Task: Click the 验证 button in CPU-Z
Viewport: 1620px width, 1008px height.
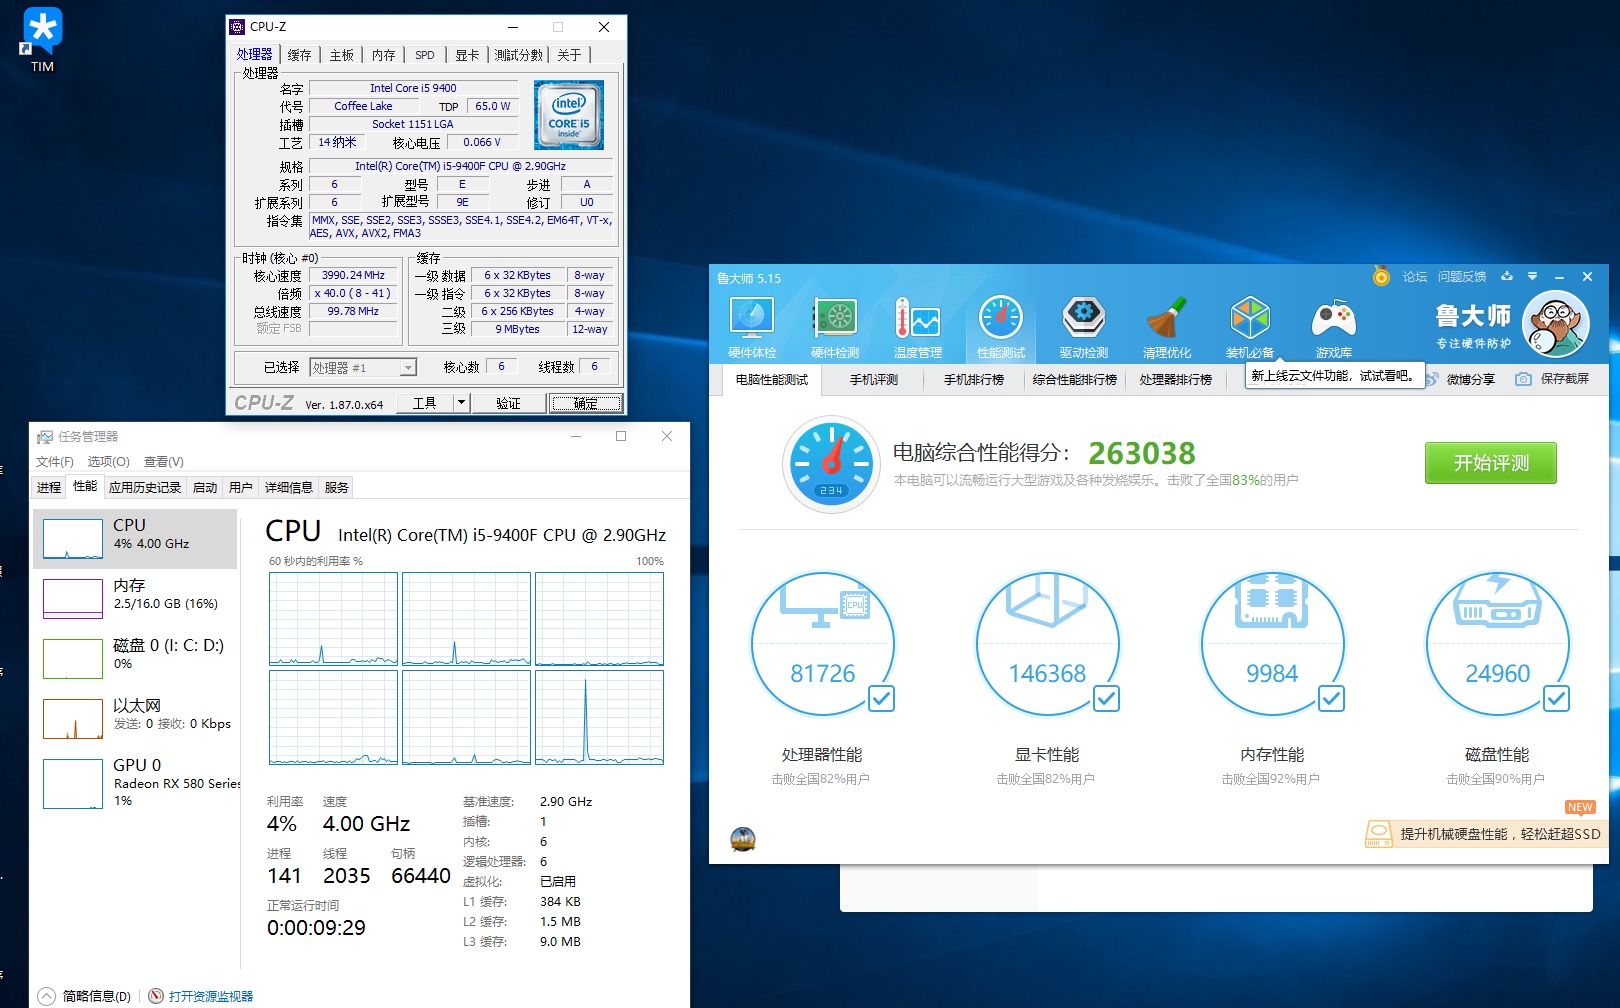Action: click(509, 403)
